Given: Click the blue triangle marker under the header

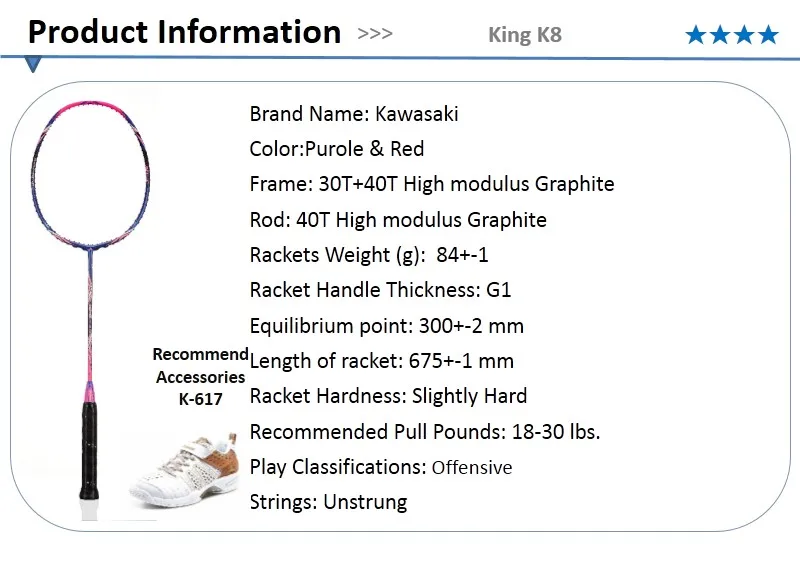Looking at the screenshot, I should pos(33,65).
